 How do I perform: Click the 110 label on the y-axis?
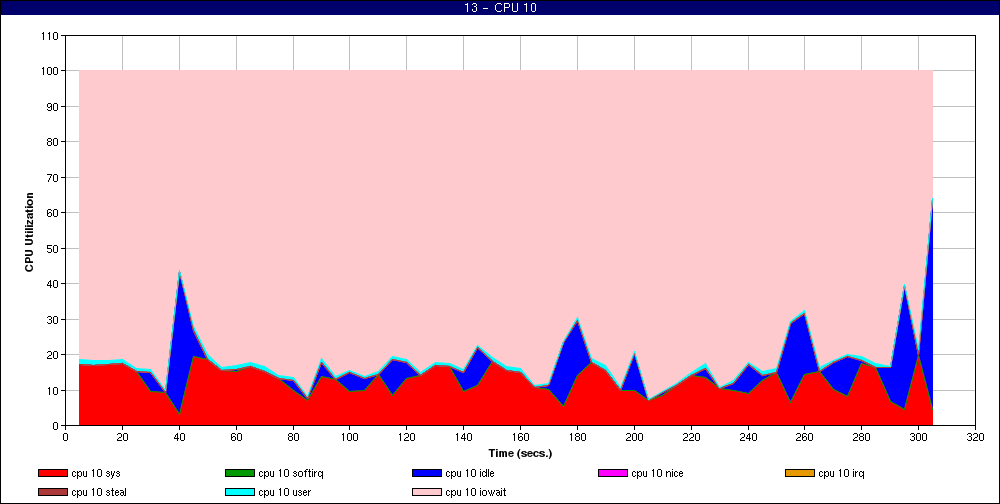point(51,36)
